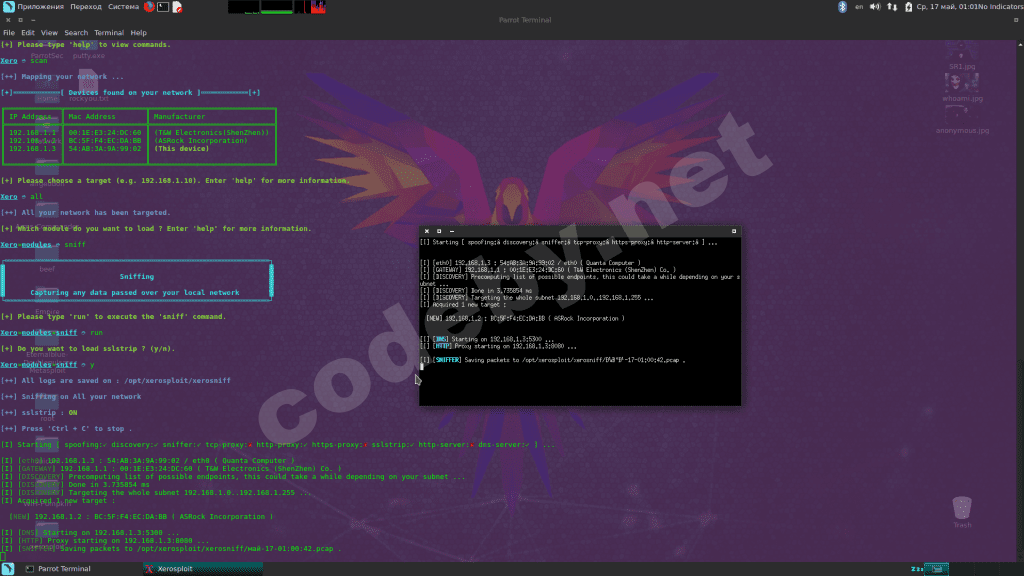Screen dimensions: 1024x576
Task: Click the top-right corner button of small terminal
Action: 734,231
